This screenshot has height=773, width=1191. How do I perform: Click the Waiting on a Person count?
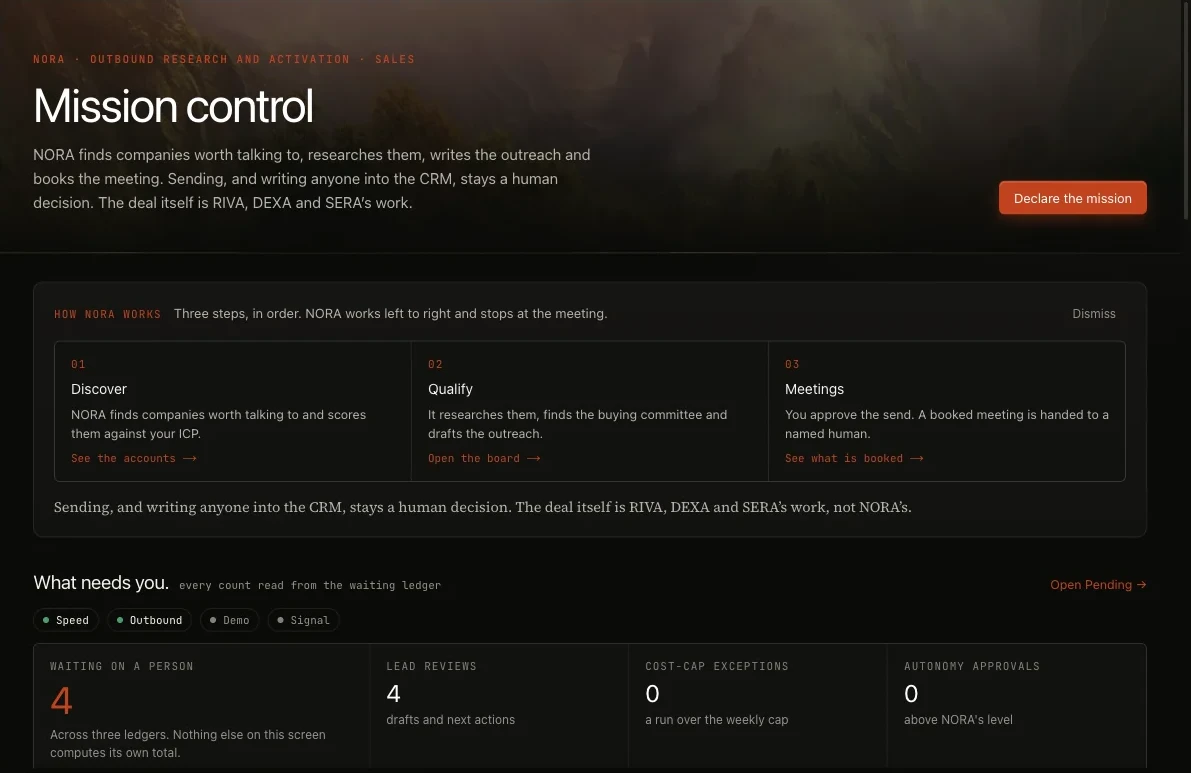click(x=61, y=700)
